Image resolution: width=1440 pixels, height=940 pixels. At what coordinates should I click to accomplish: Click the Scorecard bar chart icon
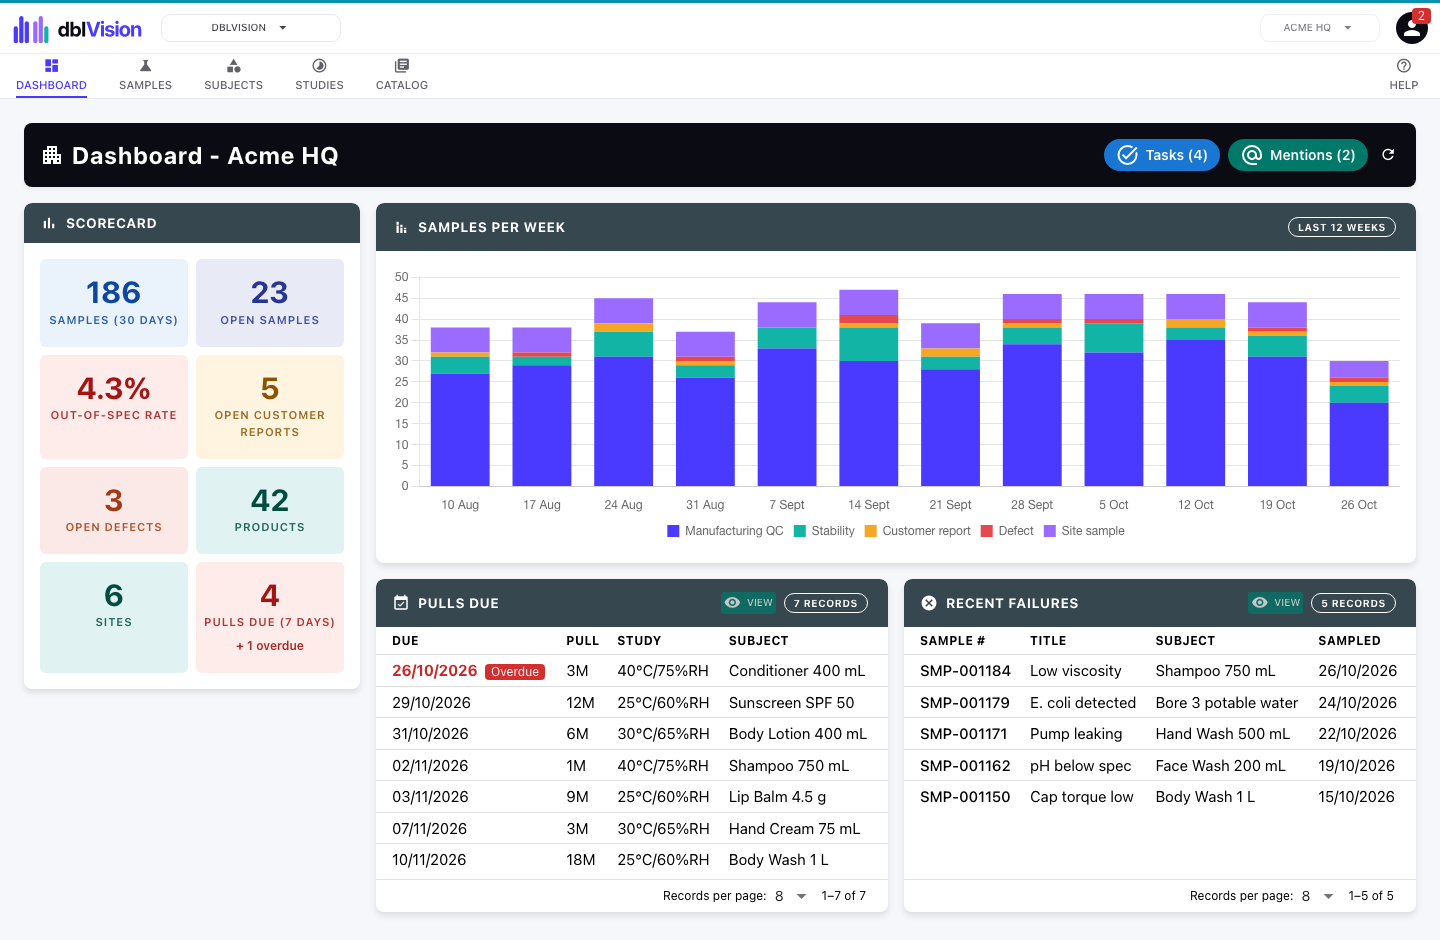pos(49,223)
